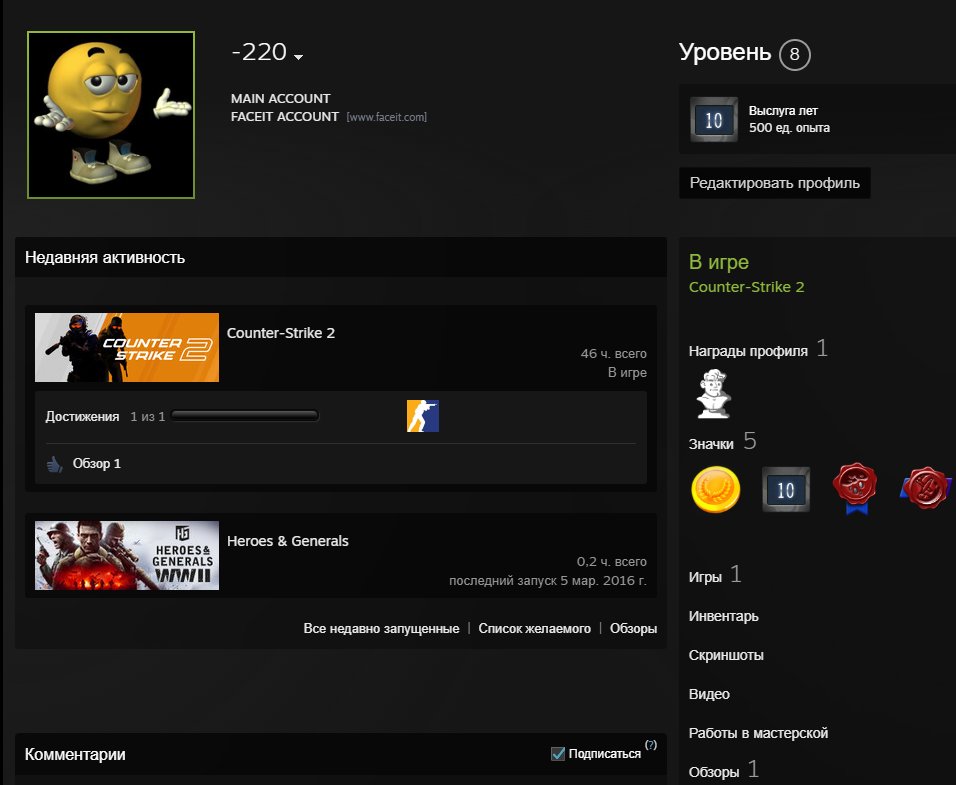The image size is (956, 785).
Task: Click the gold coin laurel badge
Action: pos(716,489)
